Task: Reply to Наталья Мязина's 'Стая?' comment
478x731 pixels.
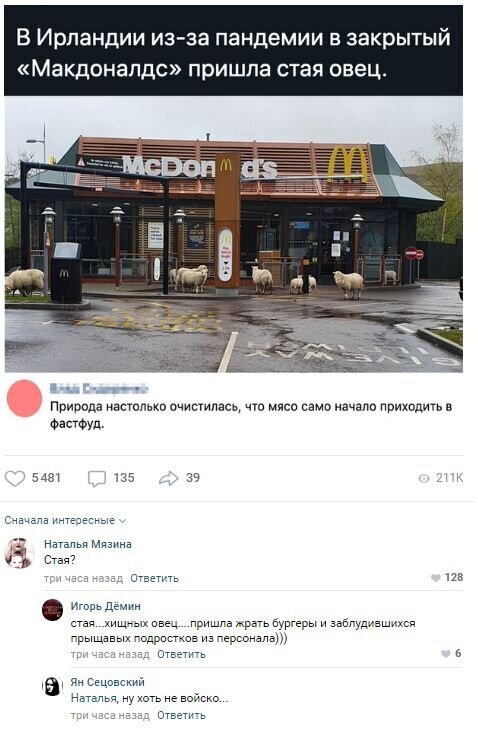Action: coord(154,579)
